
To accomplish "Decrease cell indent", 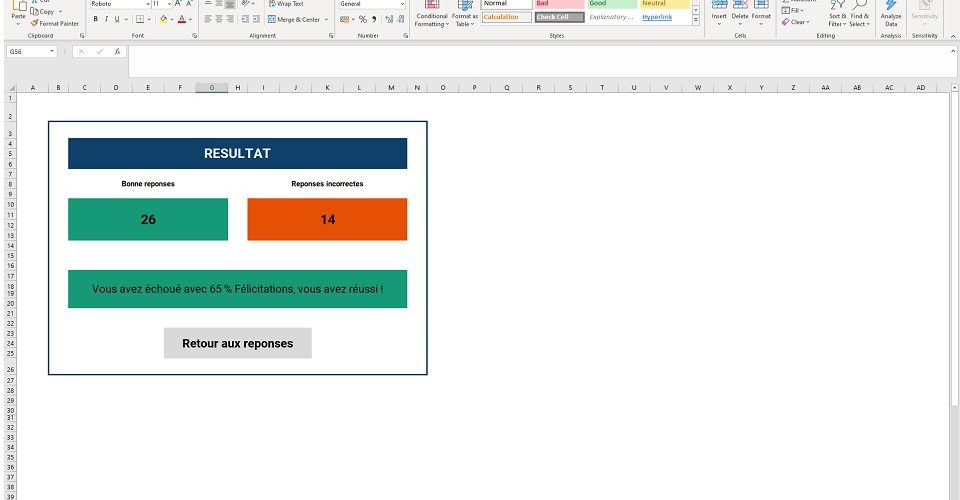I will (245, 20).
